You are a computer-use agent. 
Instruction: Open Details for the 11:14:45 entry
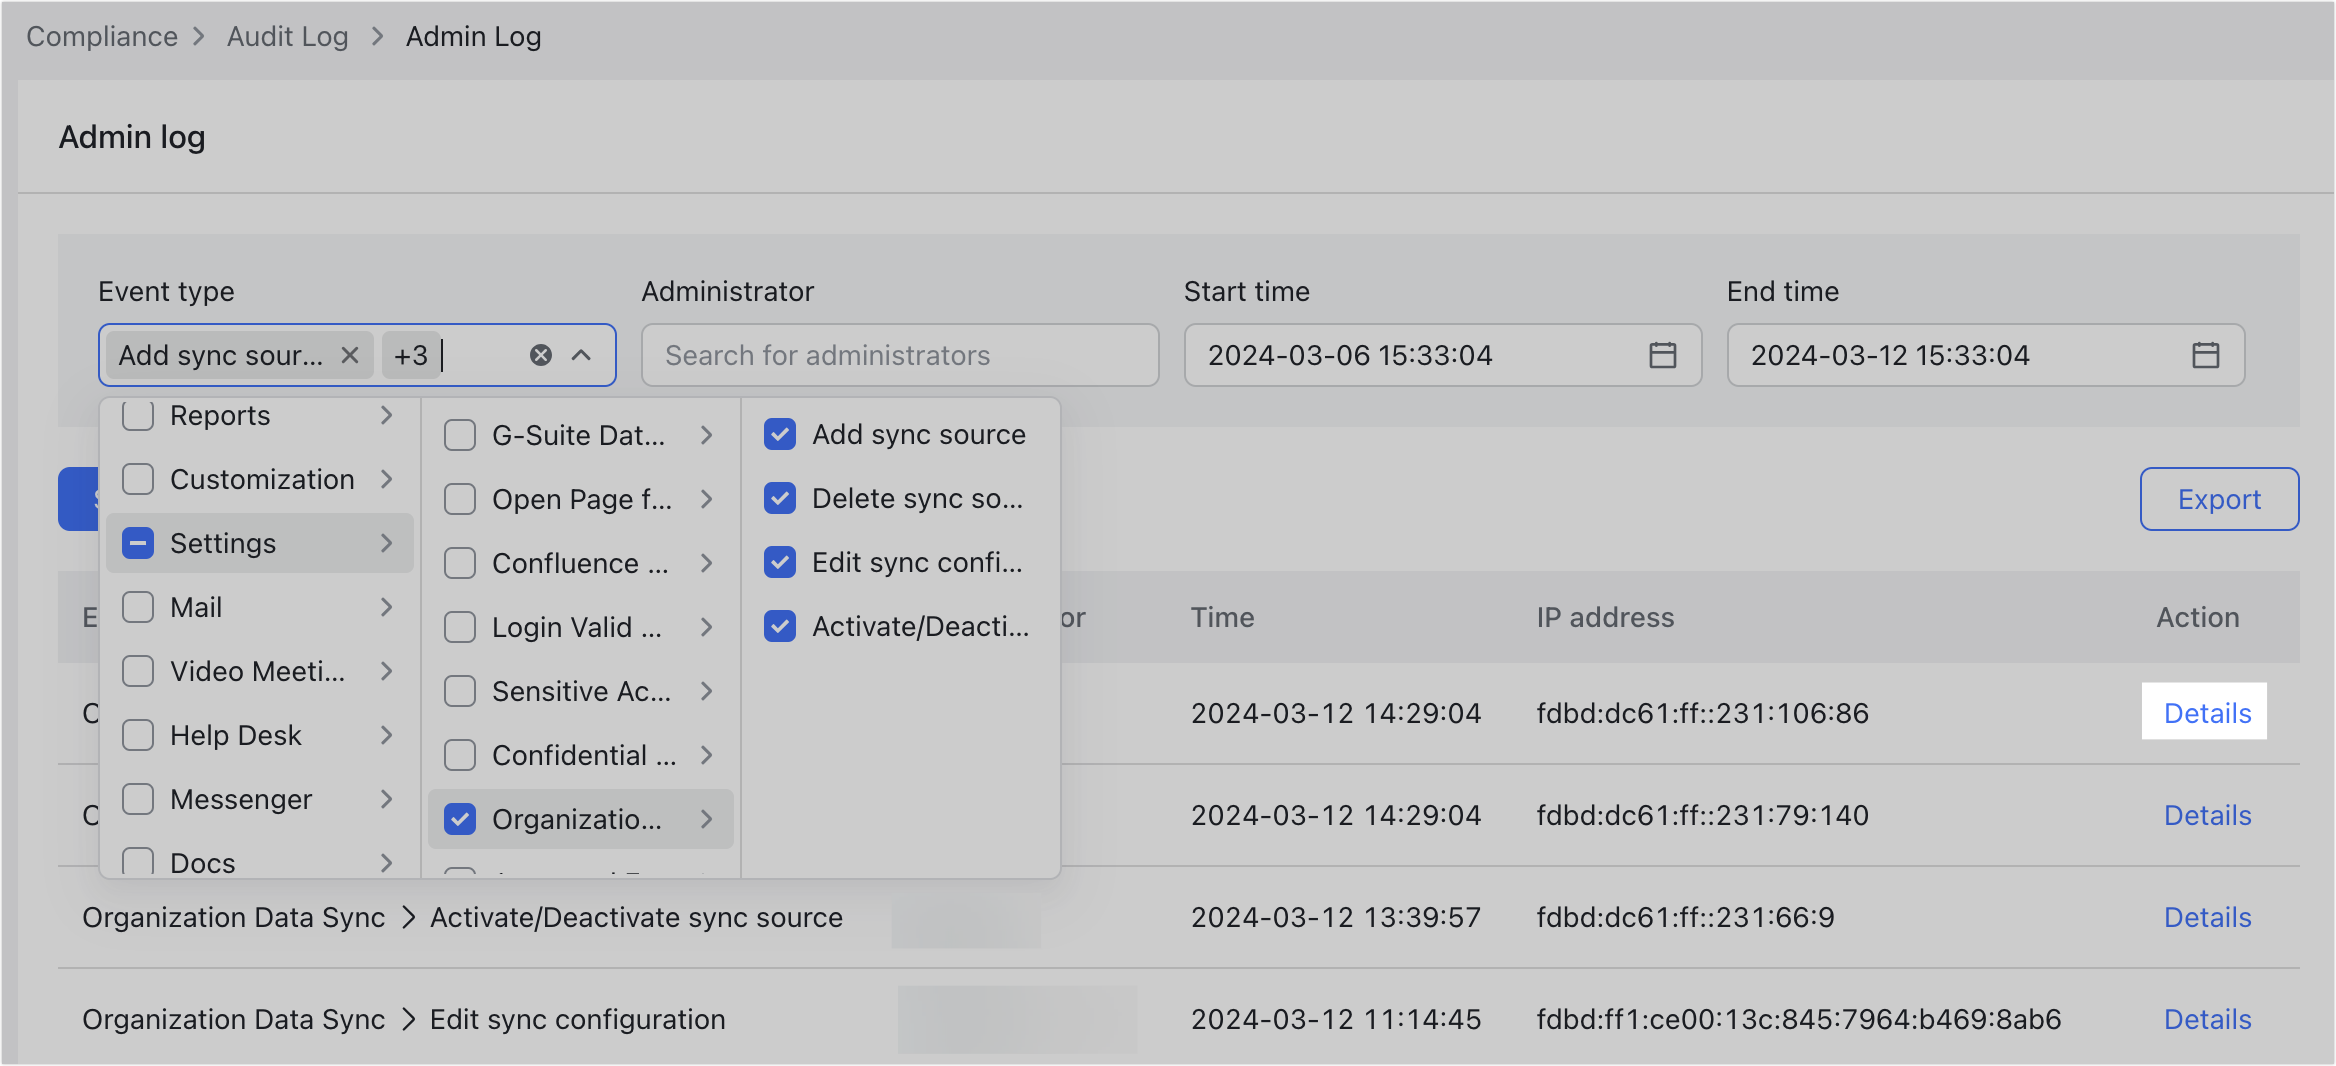2207,1019
